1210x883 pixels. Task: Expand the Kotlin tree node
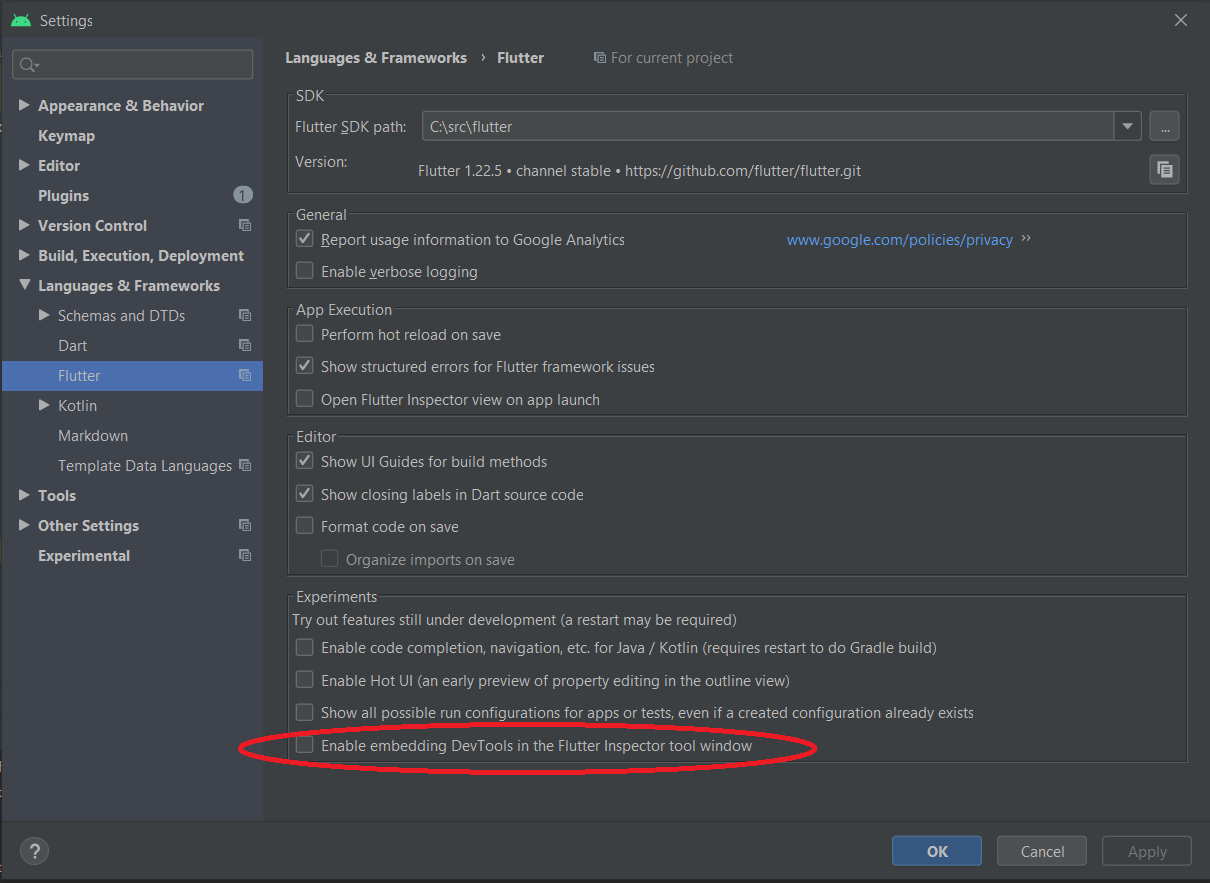click(43, 405)
